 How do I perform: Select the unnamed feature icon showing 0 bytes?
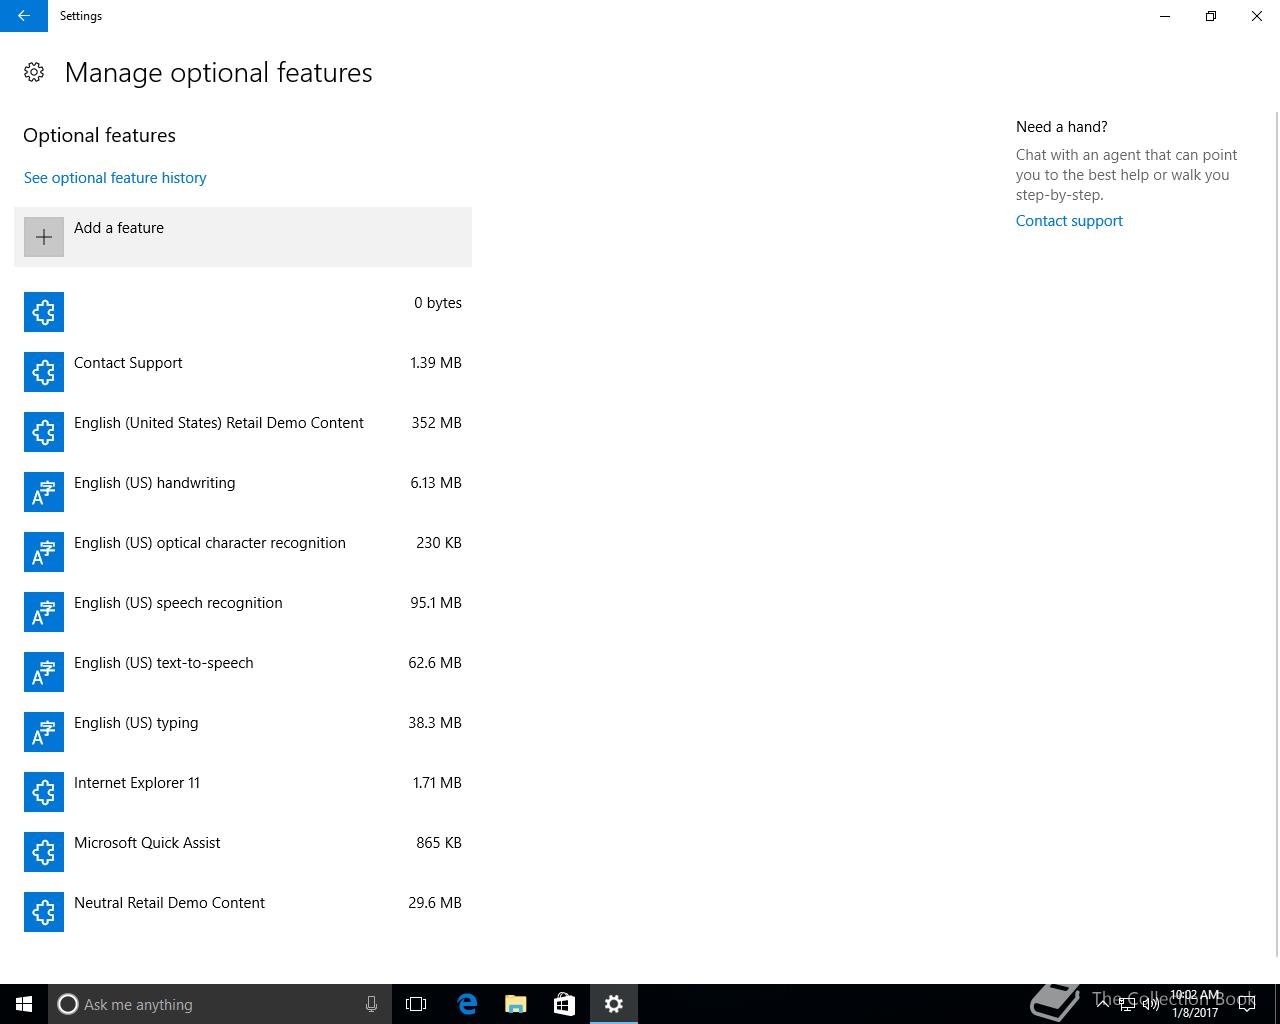(44, 312)
